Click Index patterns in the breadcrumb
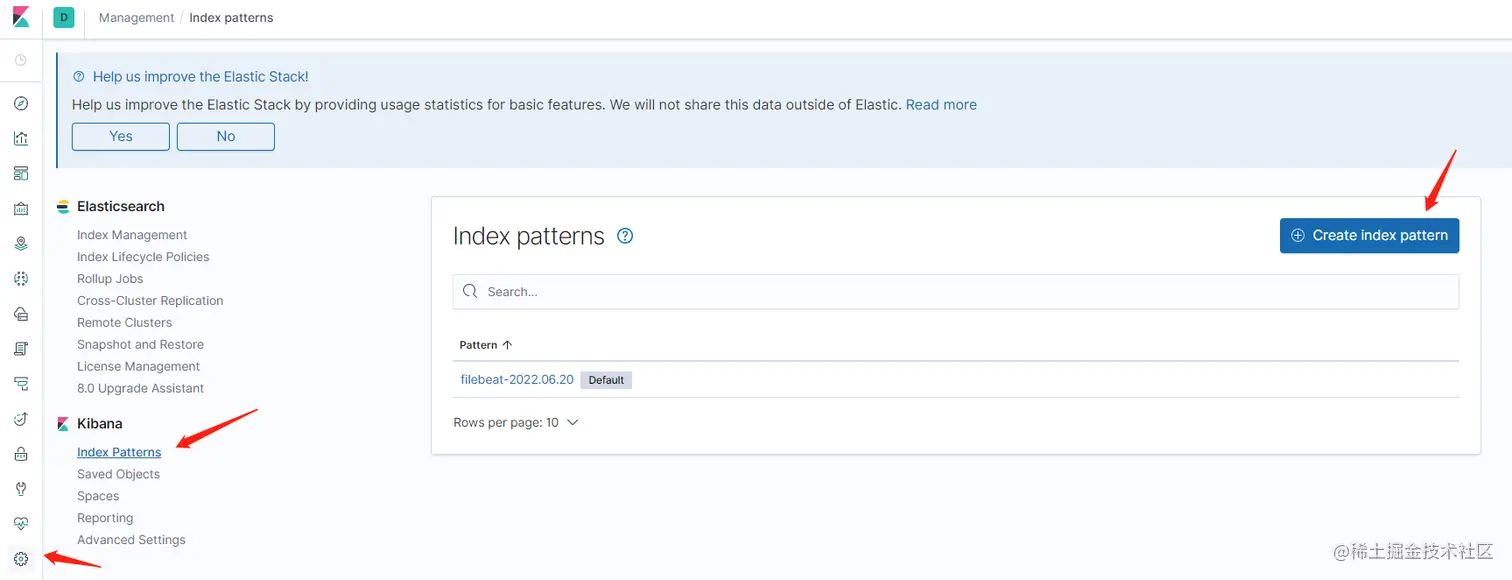The width and height of the screenshot is (1512, 580). (231, 18)
